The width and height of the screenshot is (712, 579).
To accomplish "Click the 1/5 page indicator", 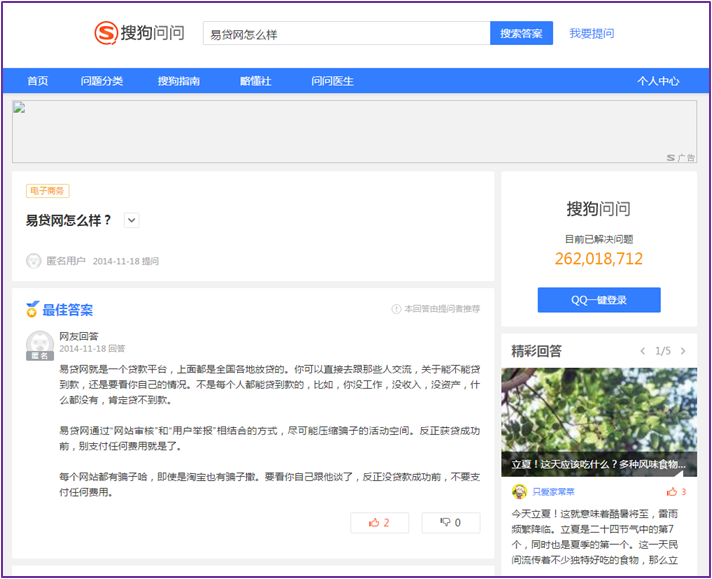I will coord(663,351).
